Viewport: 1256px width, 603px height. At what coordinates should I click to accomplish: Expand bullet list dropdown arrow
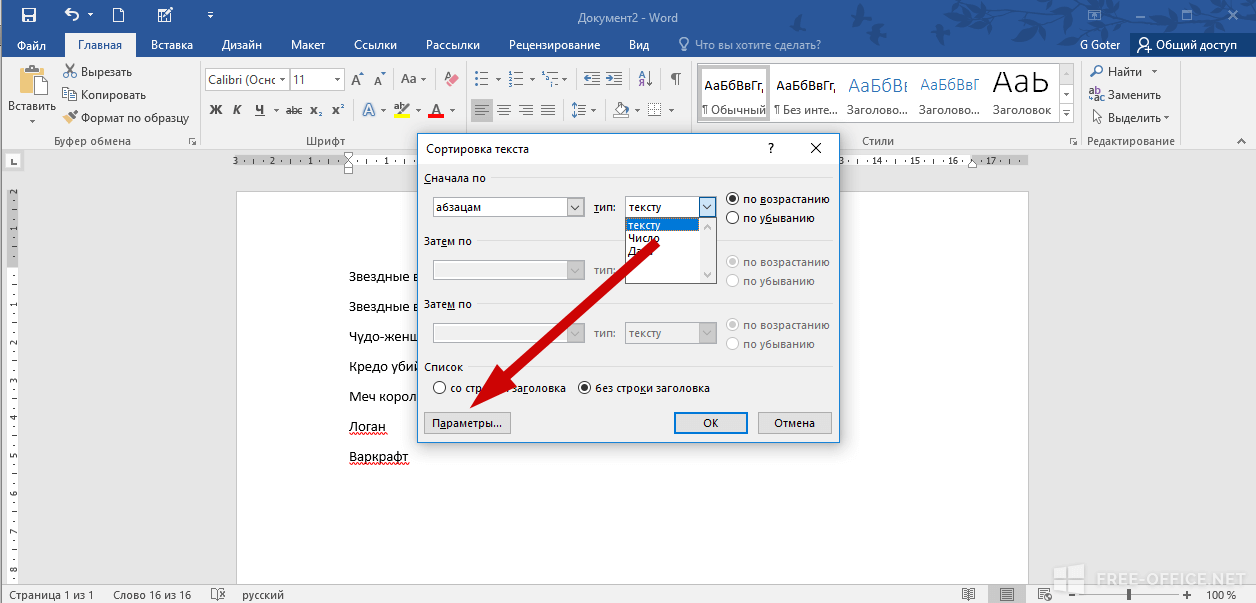coord(497,79)
